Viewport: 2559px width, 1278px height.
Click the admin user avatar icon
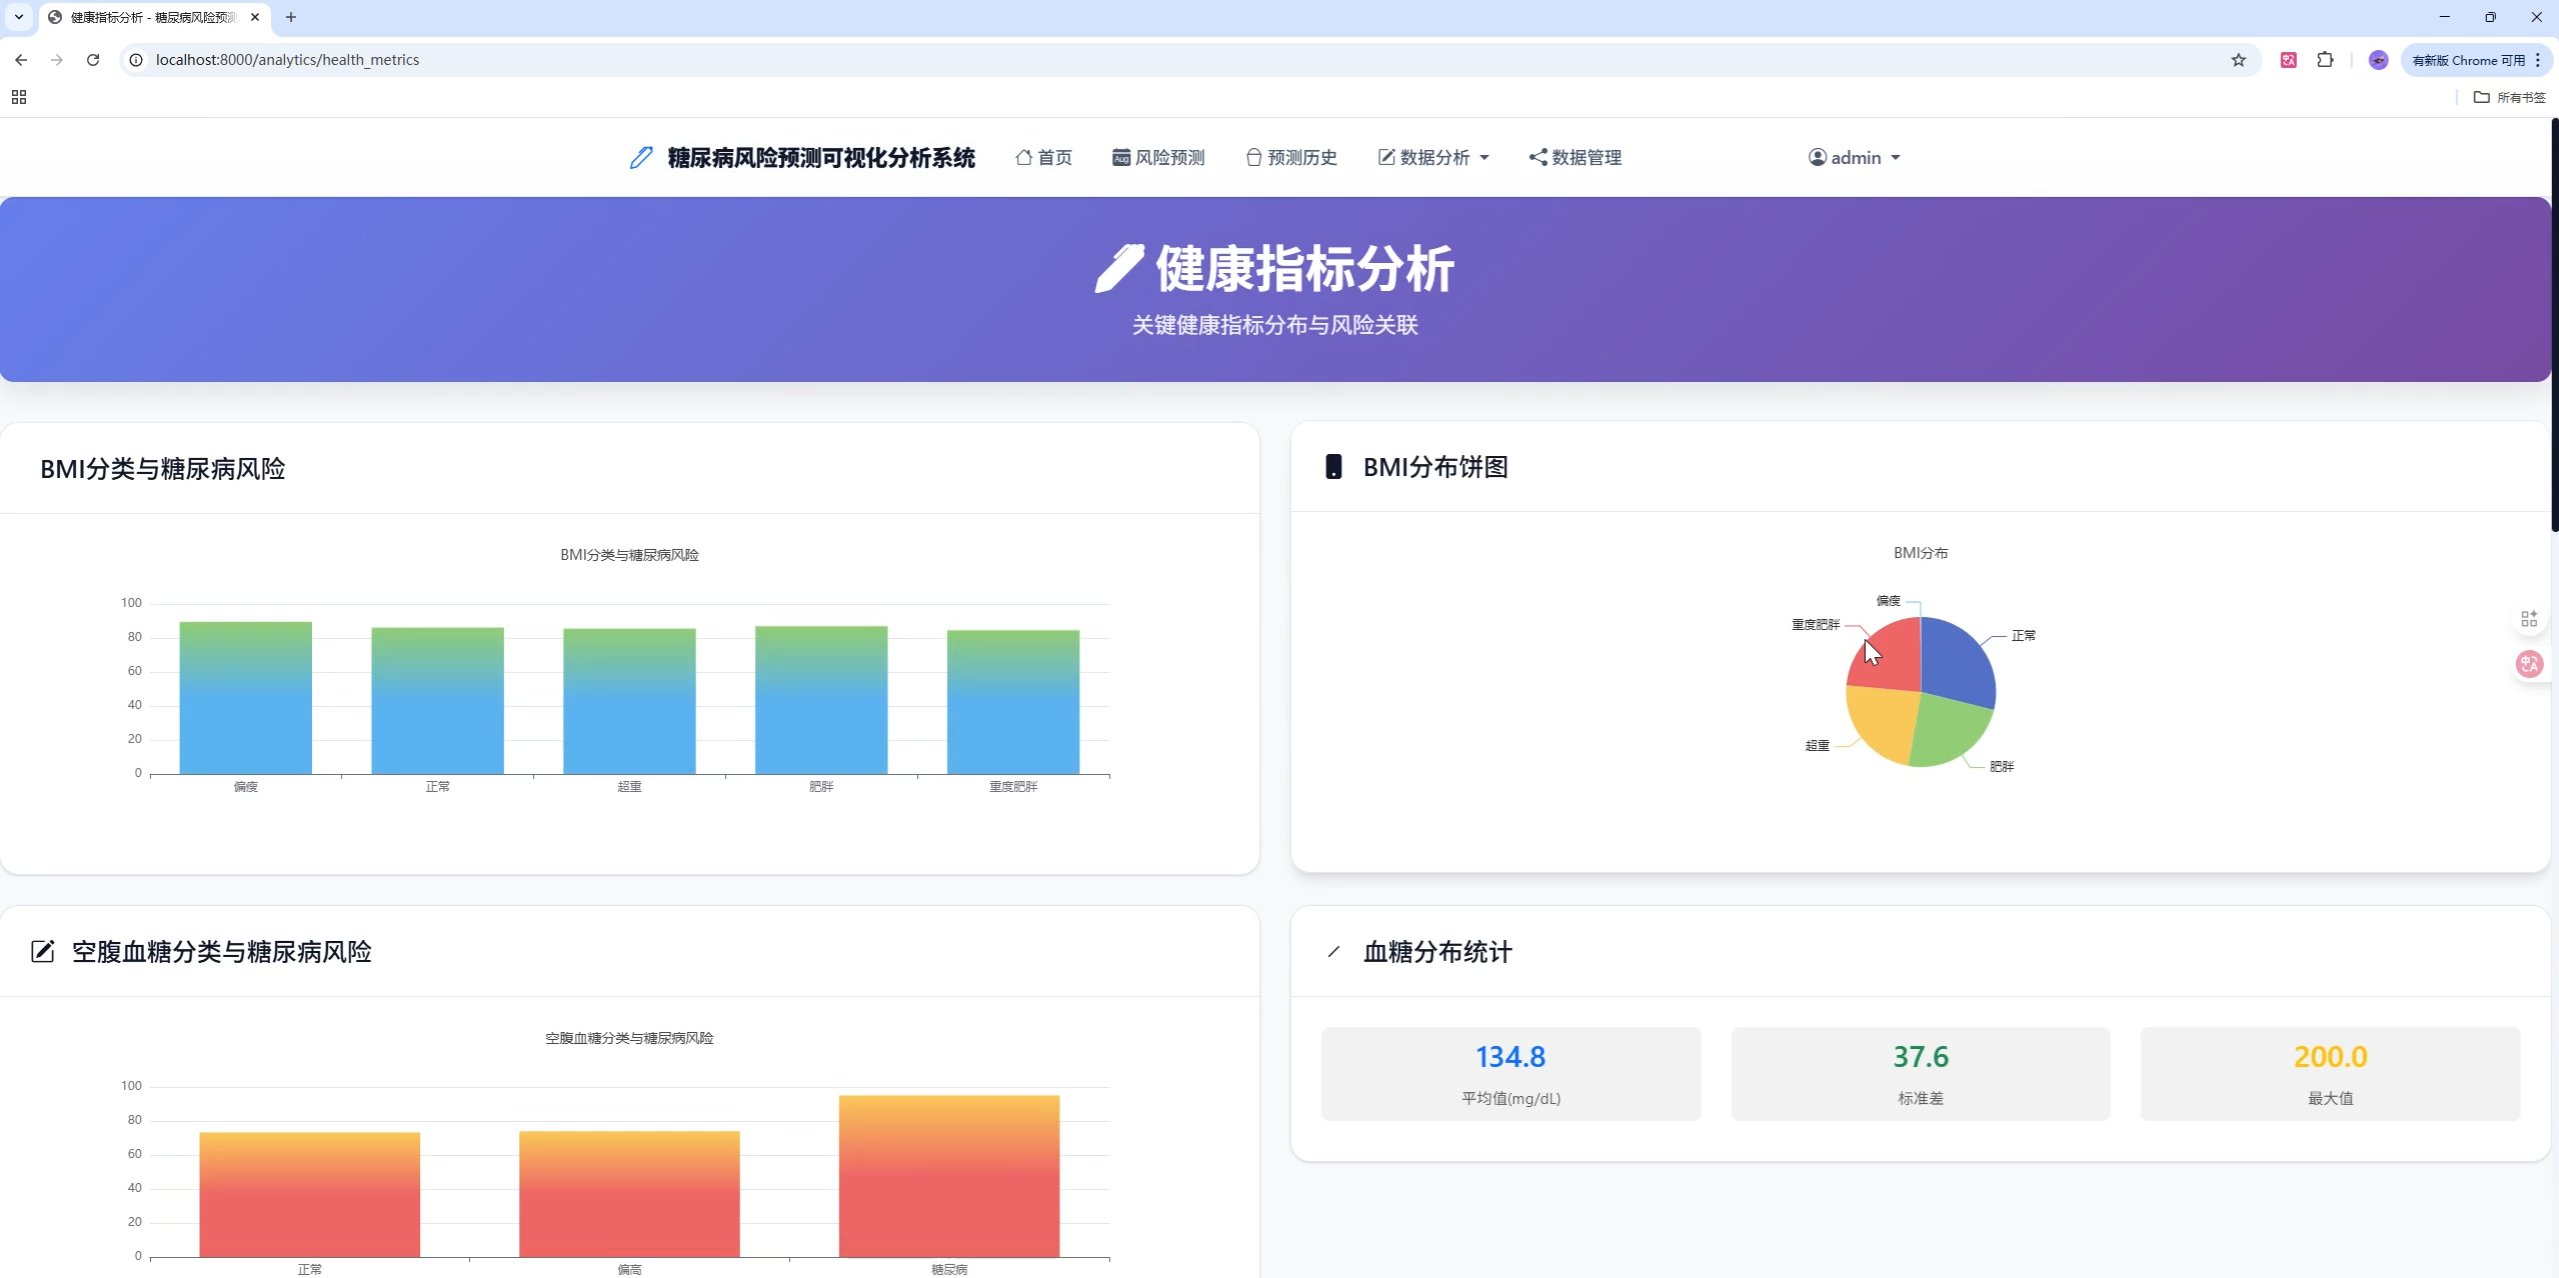point(1816,157)
